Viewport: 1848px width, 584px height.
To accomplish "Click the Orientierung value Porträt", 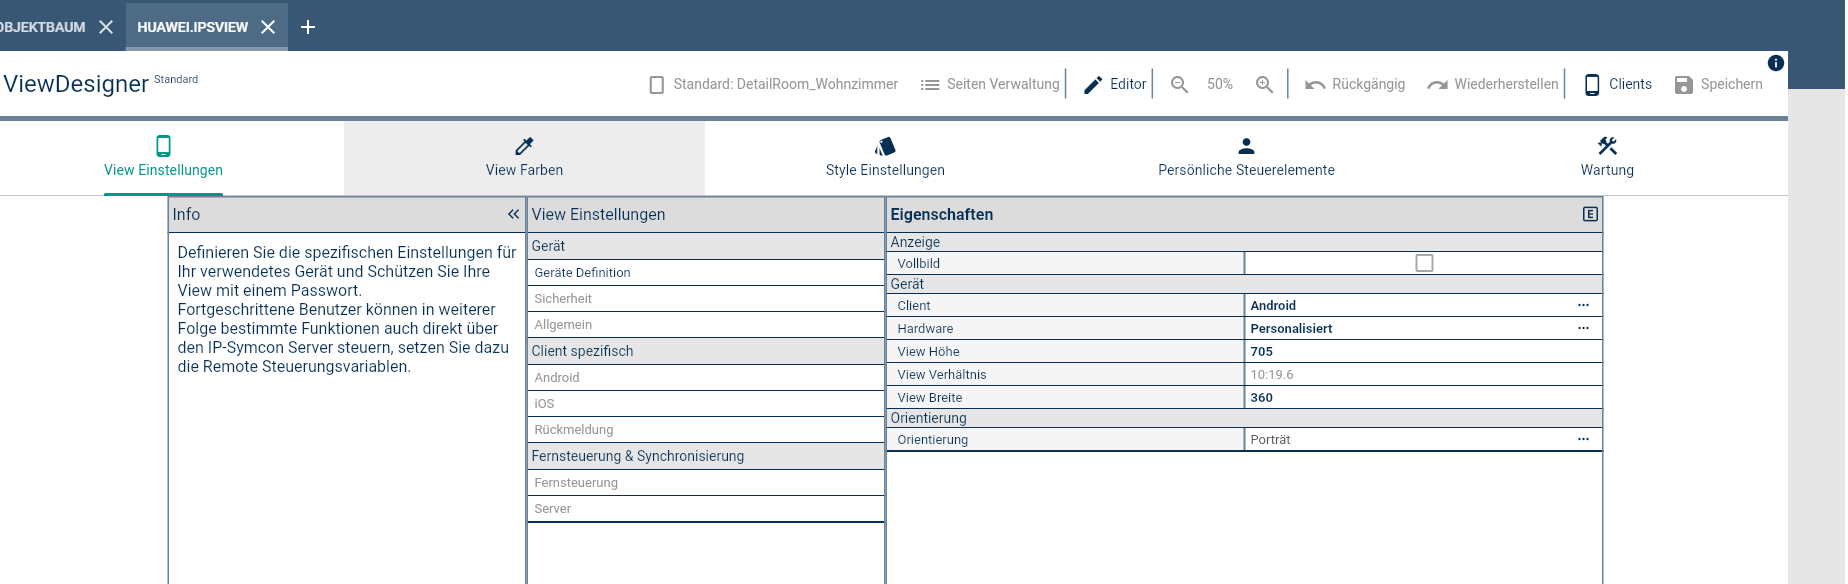I will 1270,440.
